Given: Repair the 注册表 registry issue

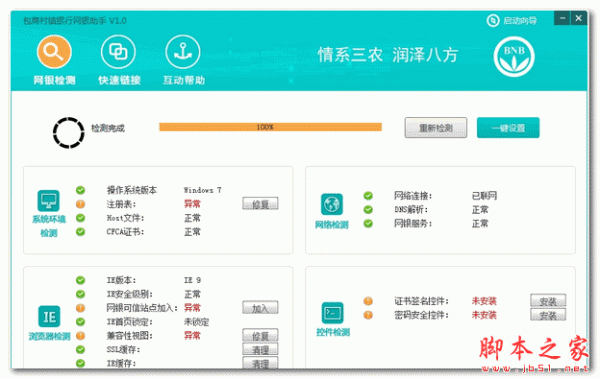Looking at the screenshot, I should click(260, 204).
